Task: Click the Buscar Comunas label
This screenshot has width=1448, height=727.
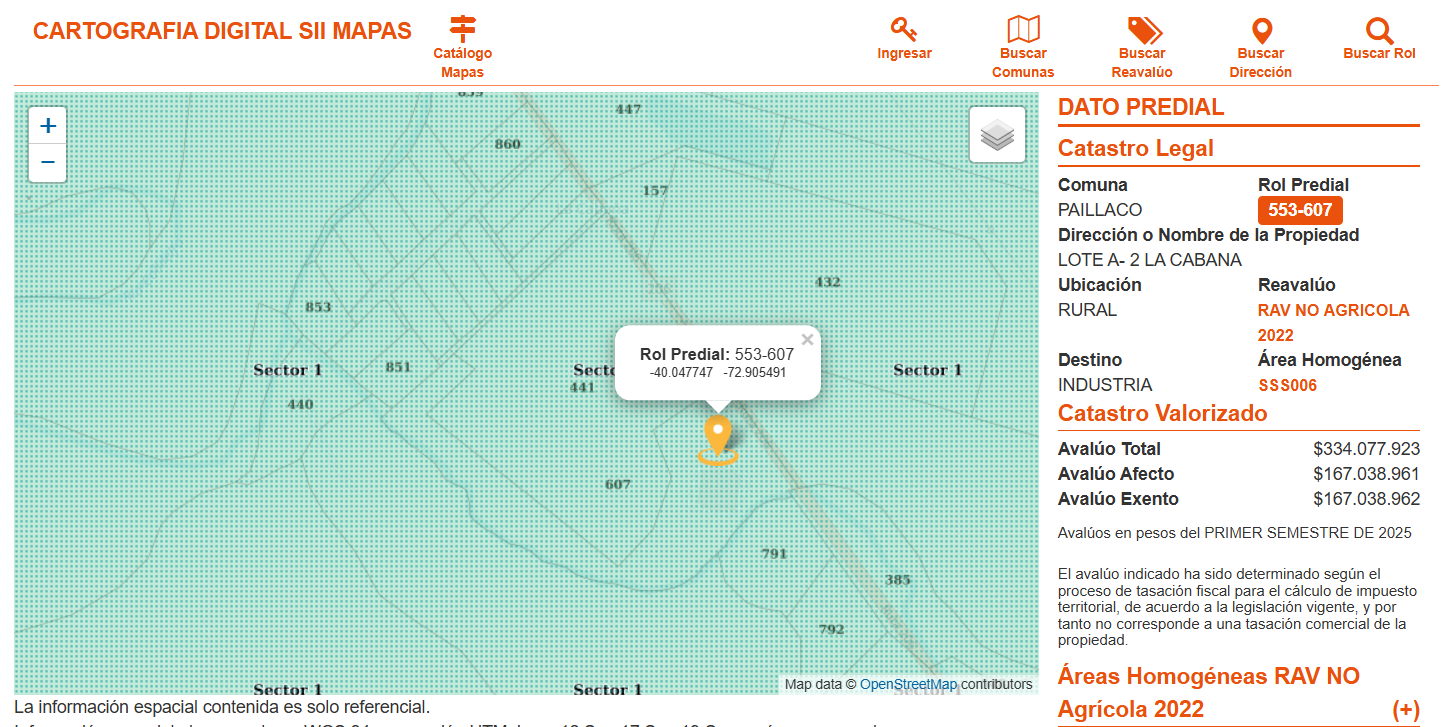Action: pyautogui.click(x=1023, y=63)
